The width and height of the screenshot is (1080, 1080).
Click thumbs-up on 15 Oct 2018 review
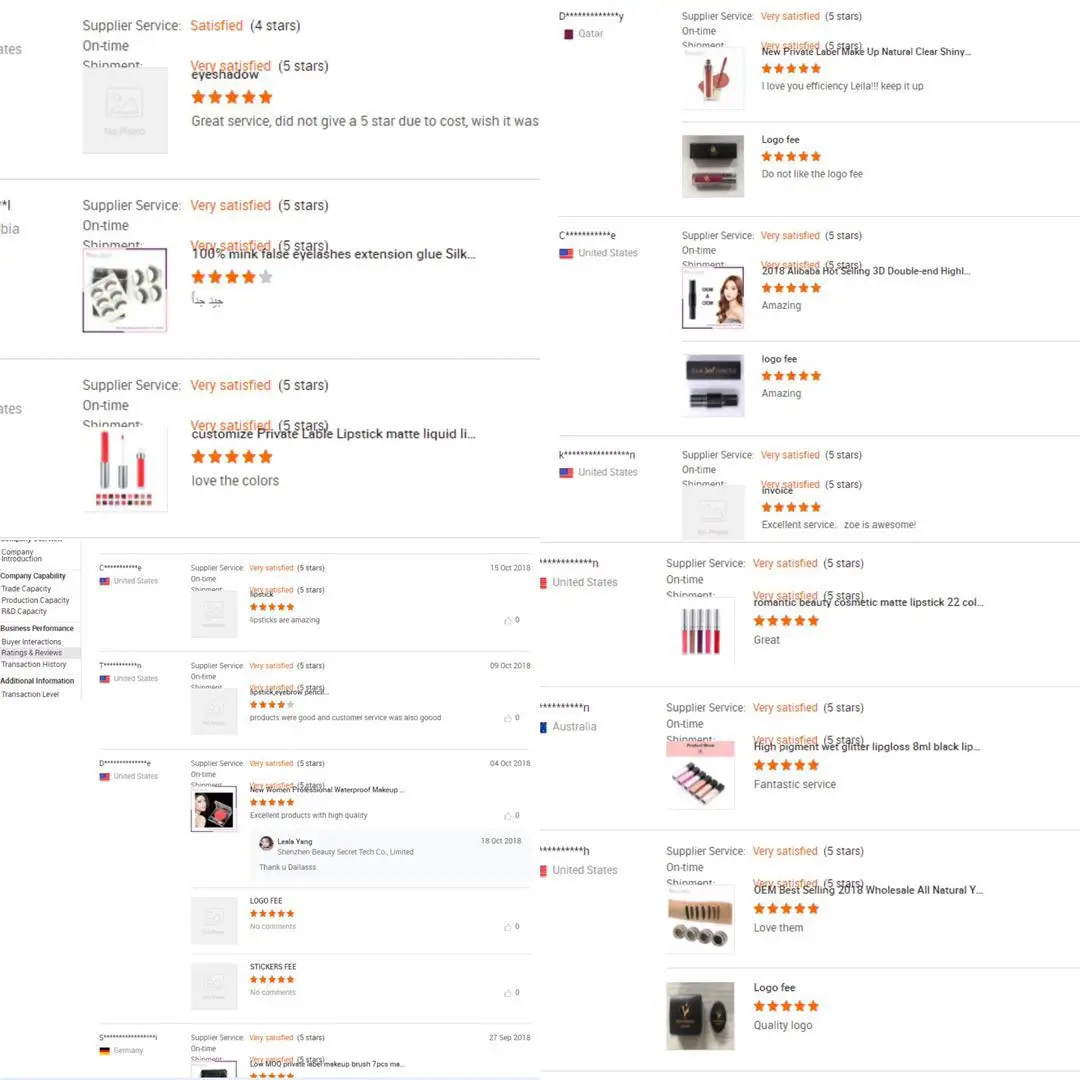[x=508, y=621]
